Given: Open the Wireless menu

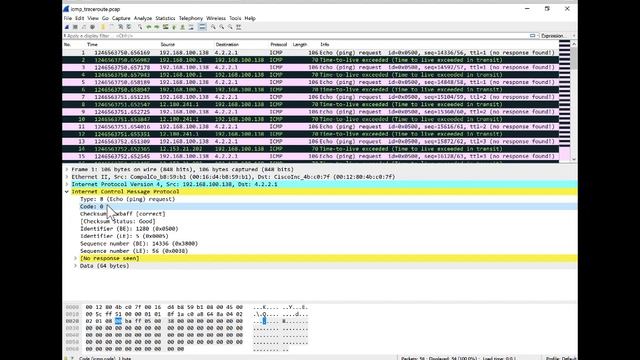Looking at the screenshot, I should 216,18.
